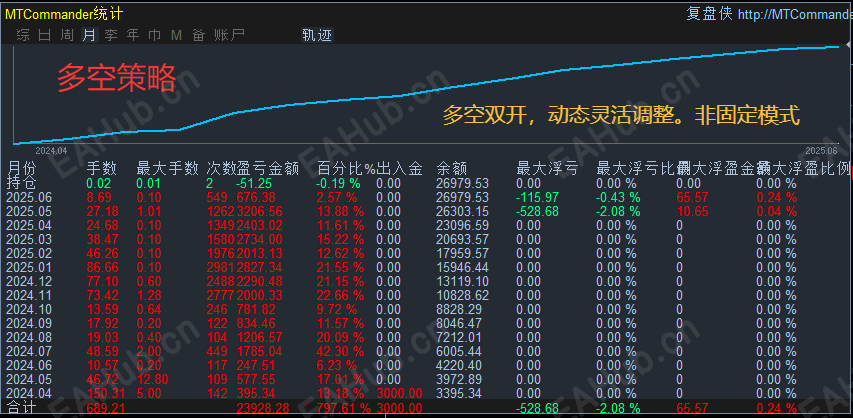Viewport: 853px width, 418px height.
Task: Select the 合计 totals row label
Action: click(x=20, y=407)
